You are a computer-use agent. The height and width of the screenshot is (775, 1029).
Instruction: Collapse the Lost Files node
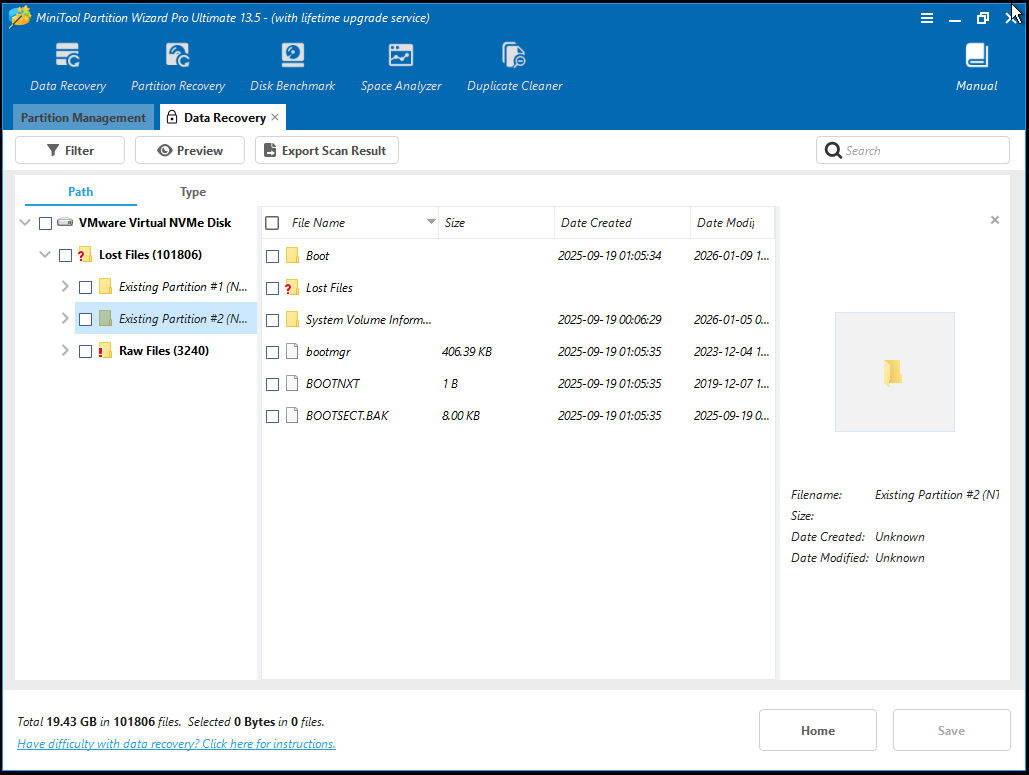(44, 254)
